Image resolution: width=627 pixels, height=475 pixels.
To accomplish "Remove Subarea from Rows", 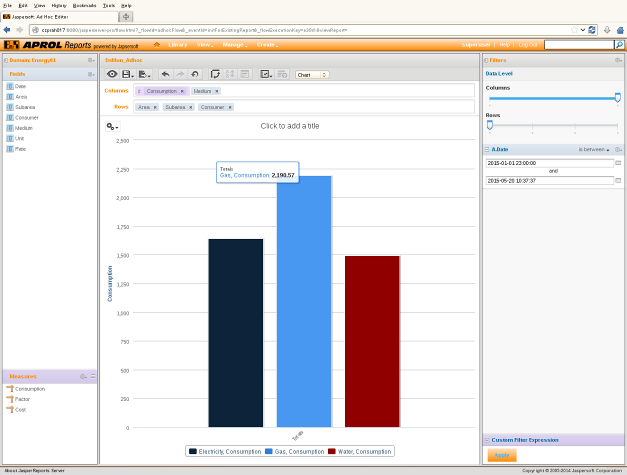I will [x=191, y=107].
